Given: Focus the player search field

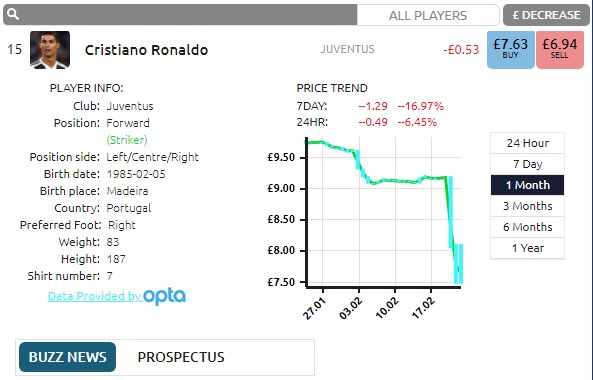Looking at the screenshot, I should [x=180, y=15].
